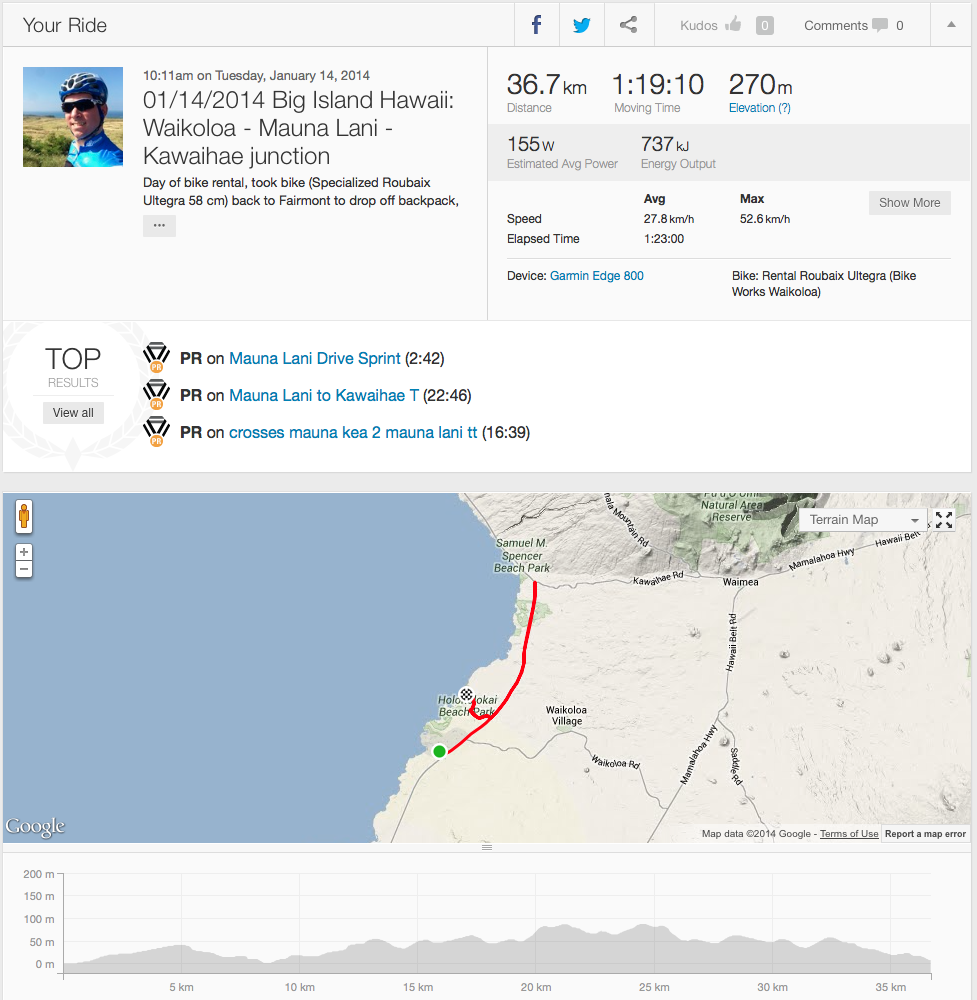The height and width of the screenshot is (1000, 977).
Task: Open Mauna Lani Drive Sprint segment
Action: (315, 358)
